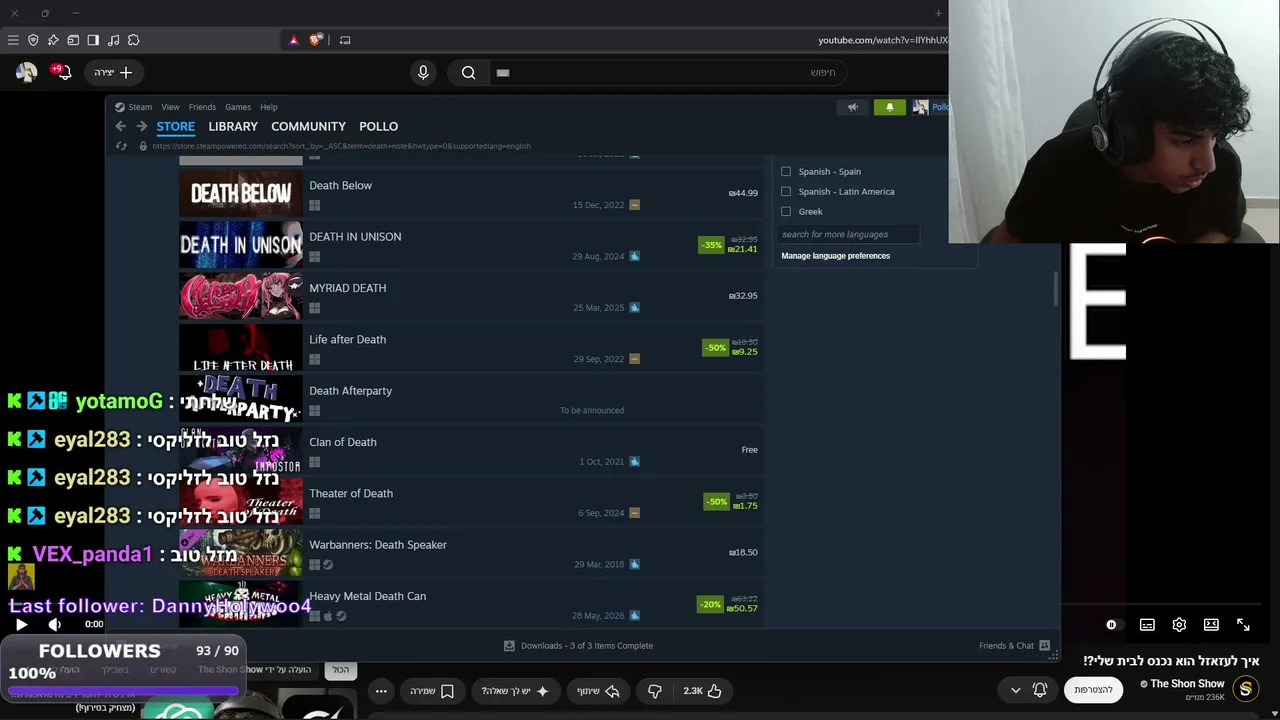Open the Help menu in Steam
This screenshot has width=1280, height=720.
269,107
